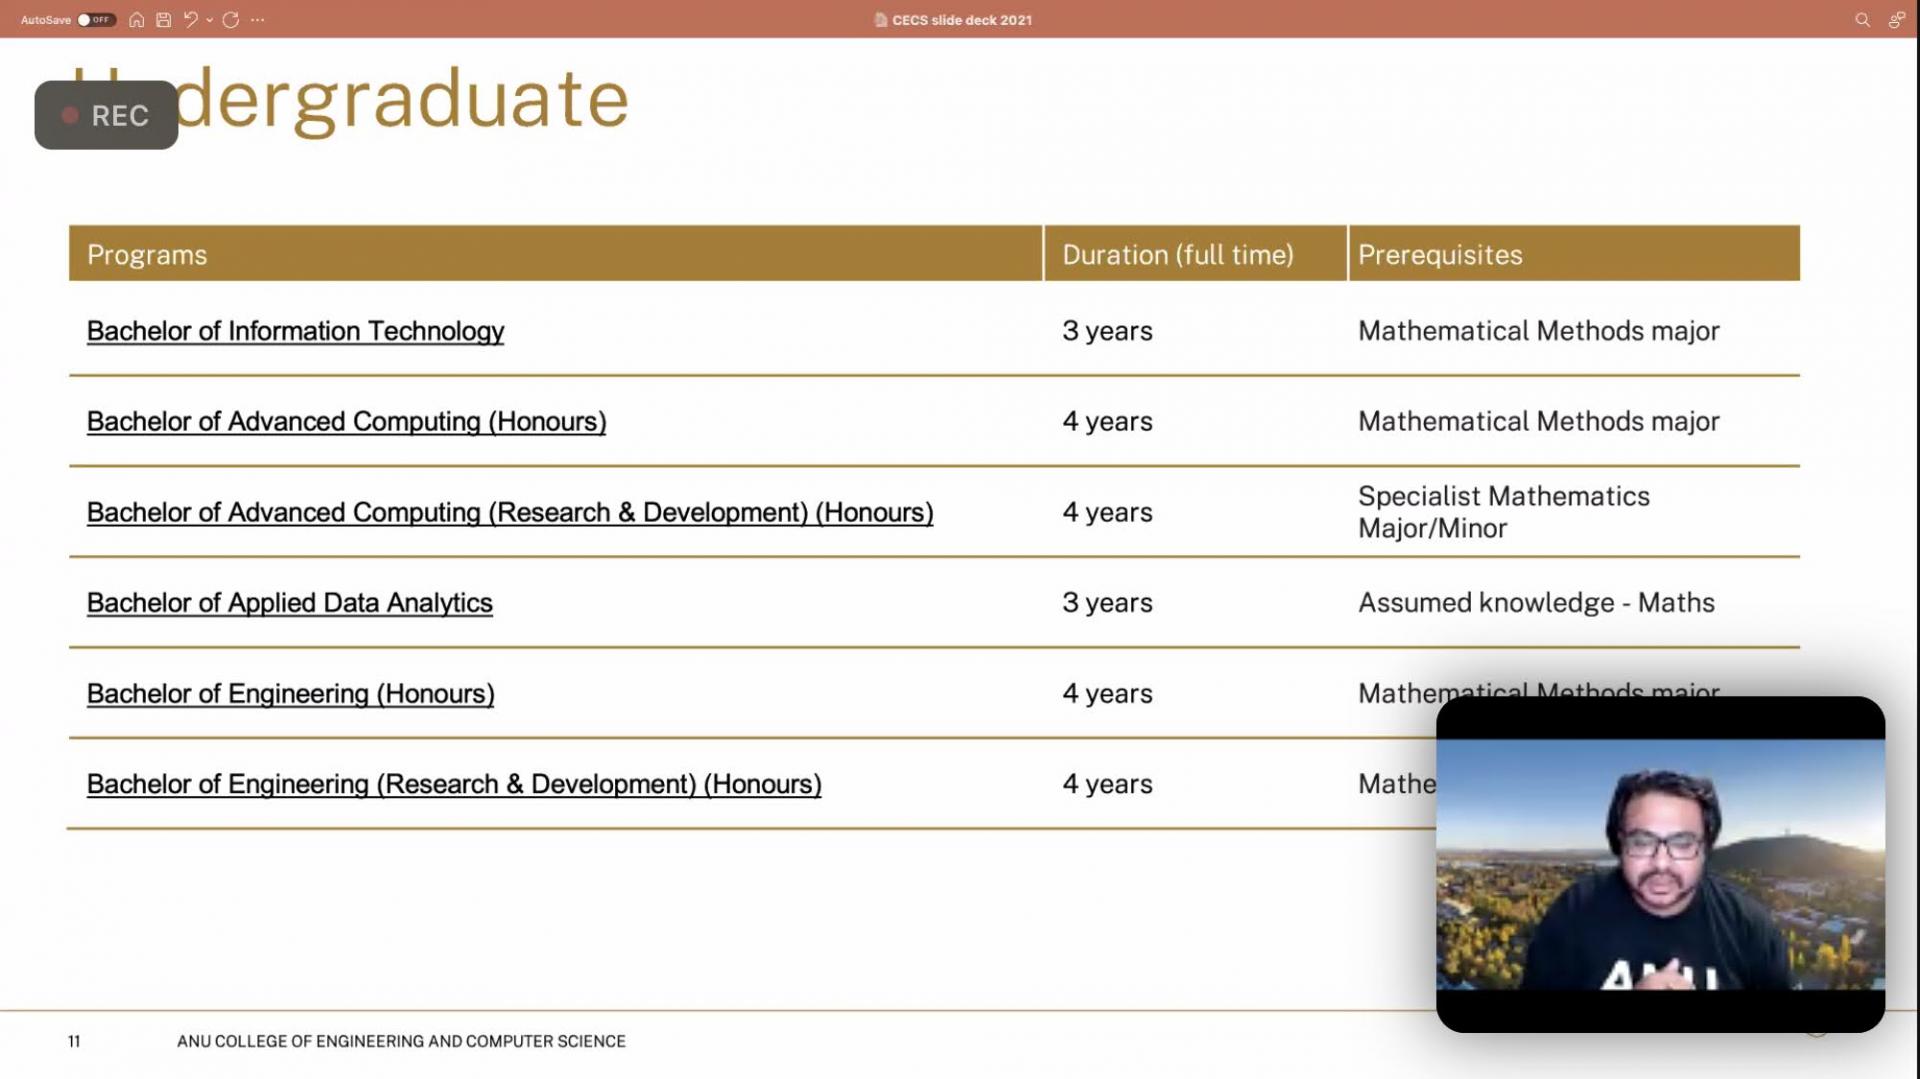Click the Duration (full time) column header
1920x1079 pixels.
click(1195, 254)
